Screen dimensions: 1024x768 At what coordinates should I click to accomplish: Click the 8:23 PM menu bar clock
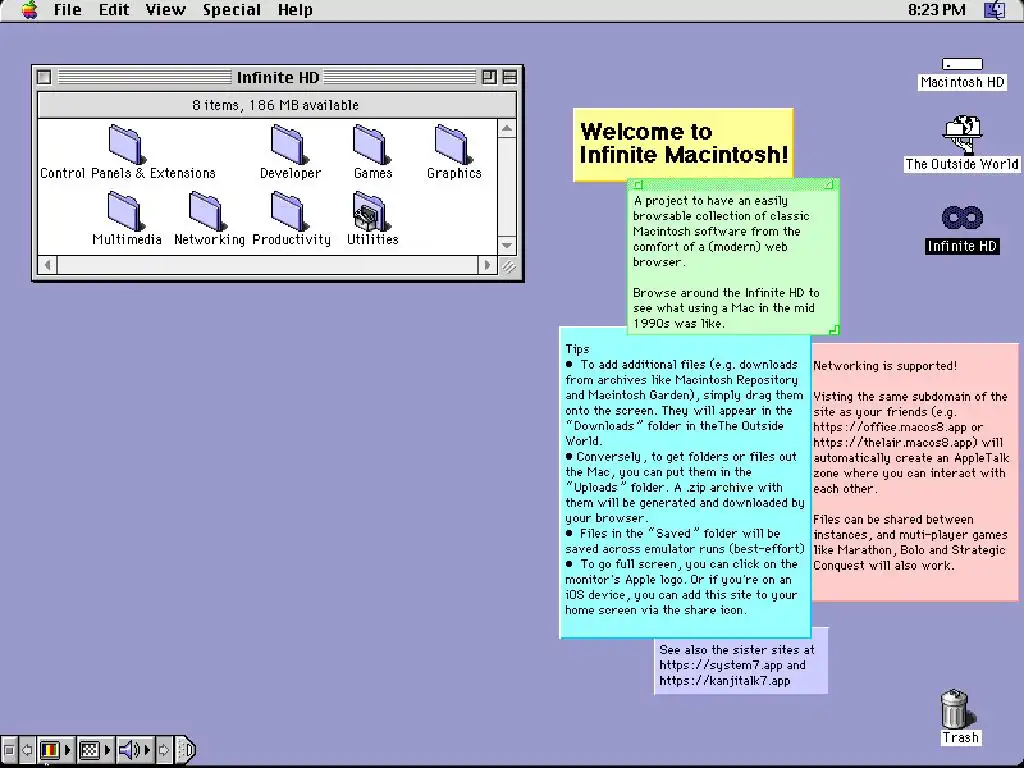[x=936, y=10]
